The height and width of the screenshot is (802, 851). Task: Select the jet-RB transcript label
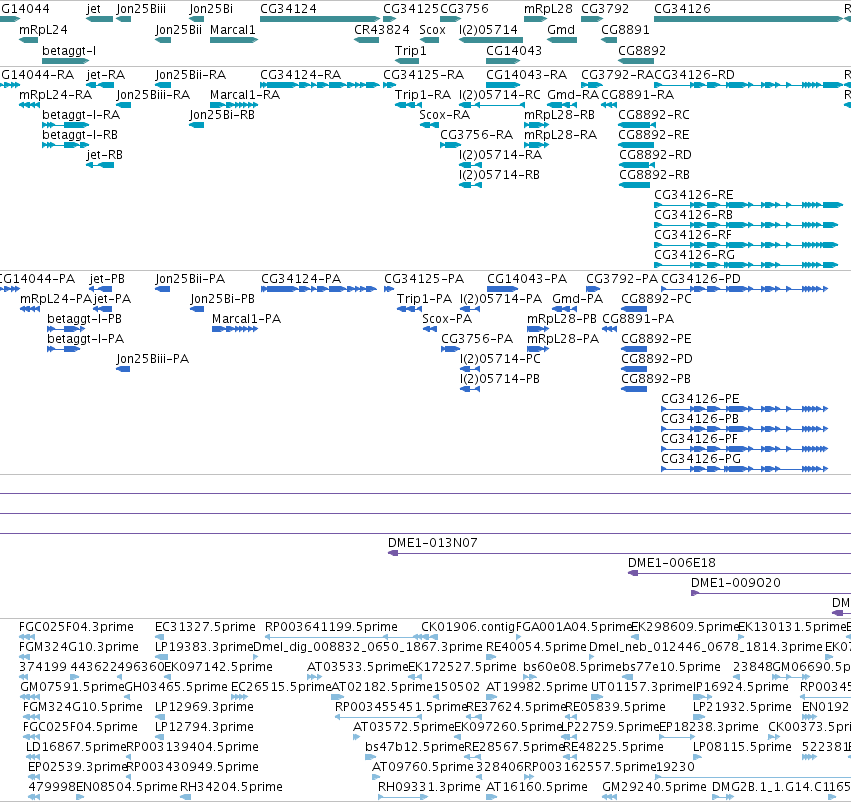[x=105, y=155]
